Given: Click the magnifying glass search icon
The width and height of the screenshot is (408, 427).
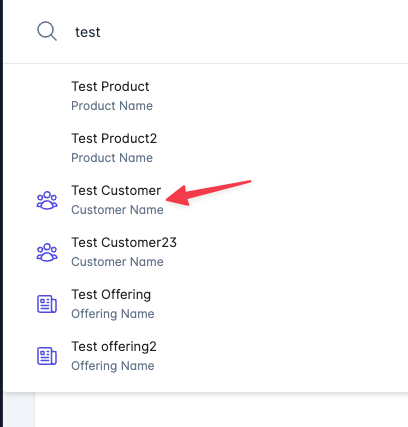Looking at the screenshot, I should tap(47, 31).
